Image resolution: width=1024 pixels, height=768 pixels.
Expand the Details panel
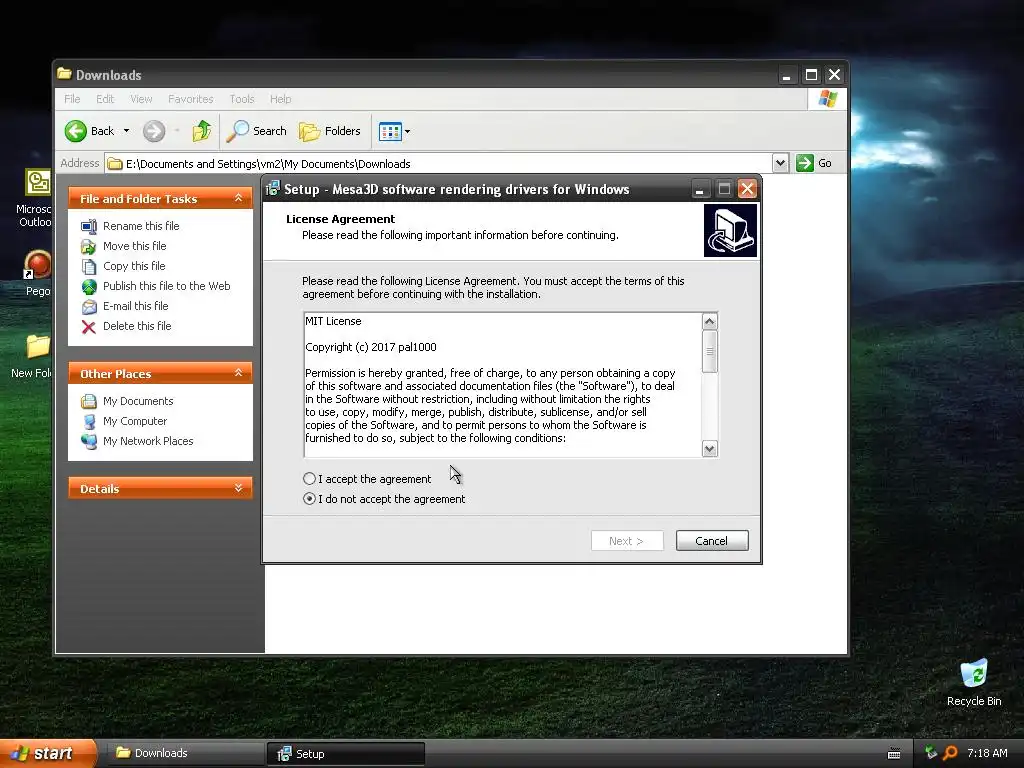tap(238, 488)
